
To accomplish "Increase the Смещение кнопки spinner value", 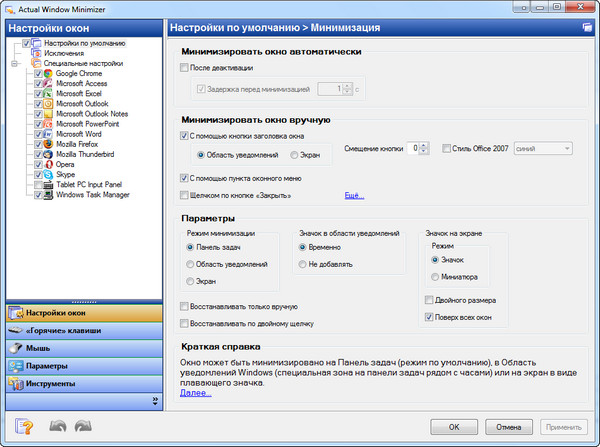I will coord(424,145).
